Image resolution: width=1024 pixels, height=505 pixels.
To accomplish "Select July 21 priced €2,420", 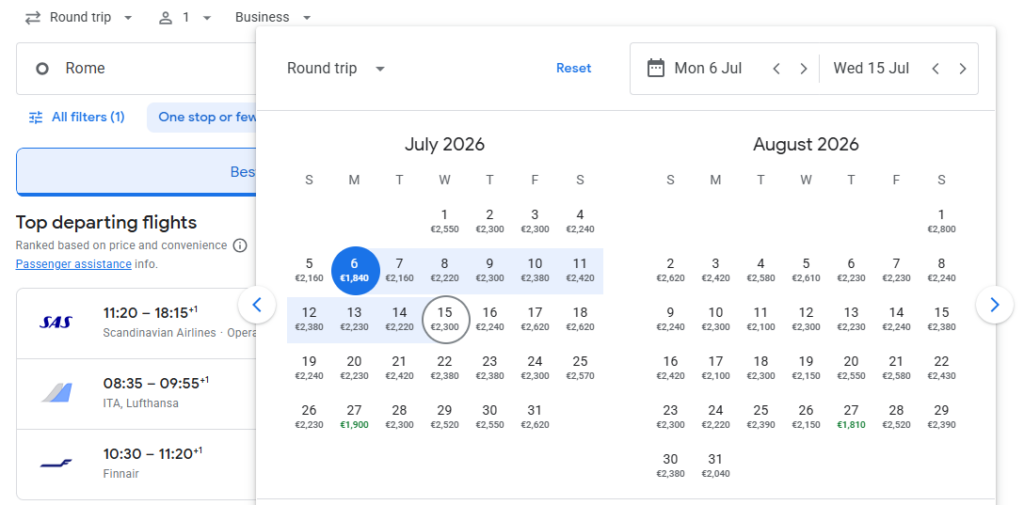I will click(400, 368).
